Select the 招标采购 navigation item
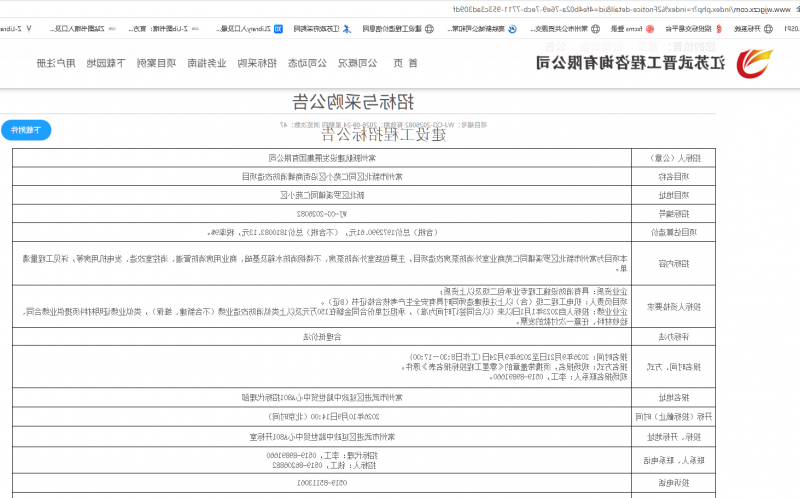This screenshot has height=498, width=800. point(257,63)
